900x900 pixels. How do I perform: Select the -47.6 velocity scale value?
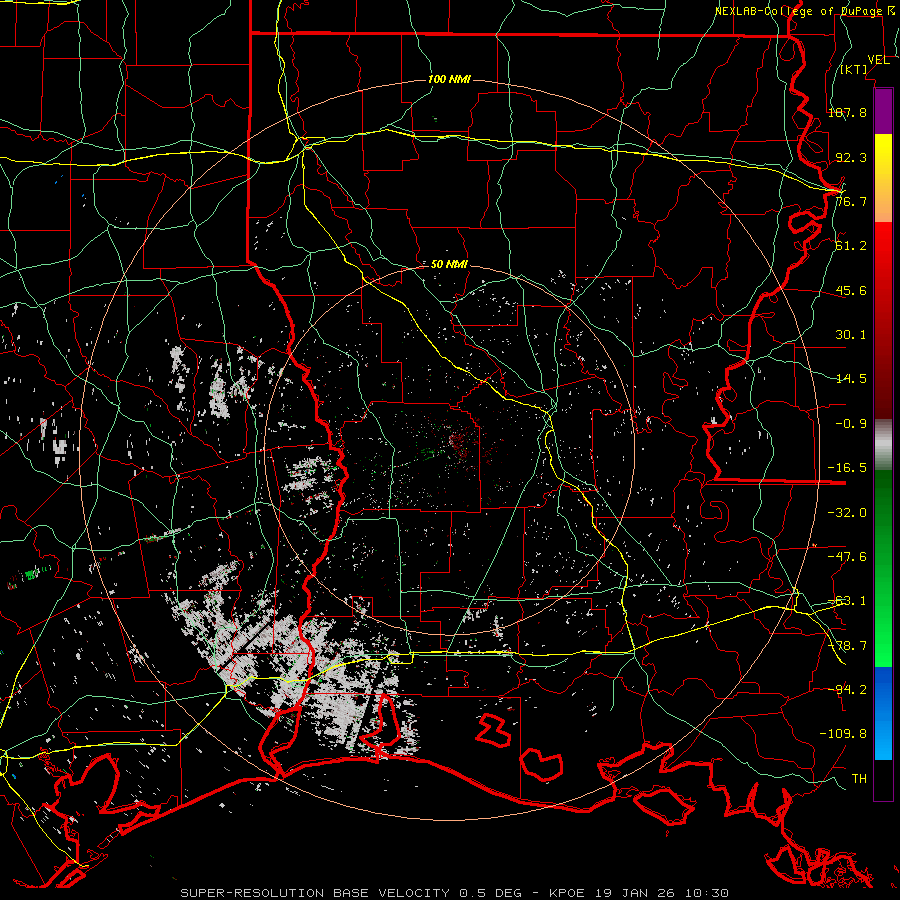pos(847,557)
